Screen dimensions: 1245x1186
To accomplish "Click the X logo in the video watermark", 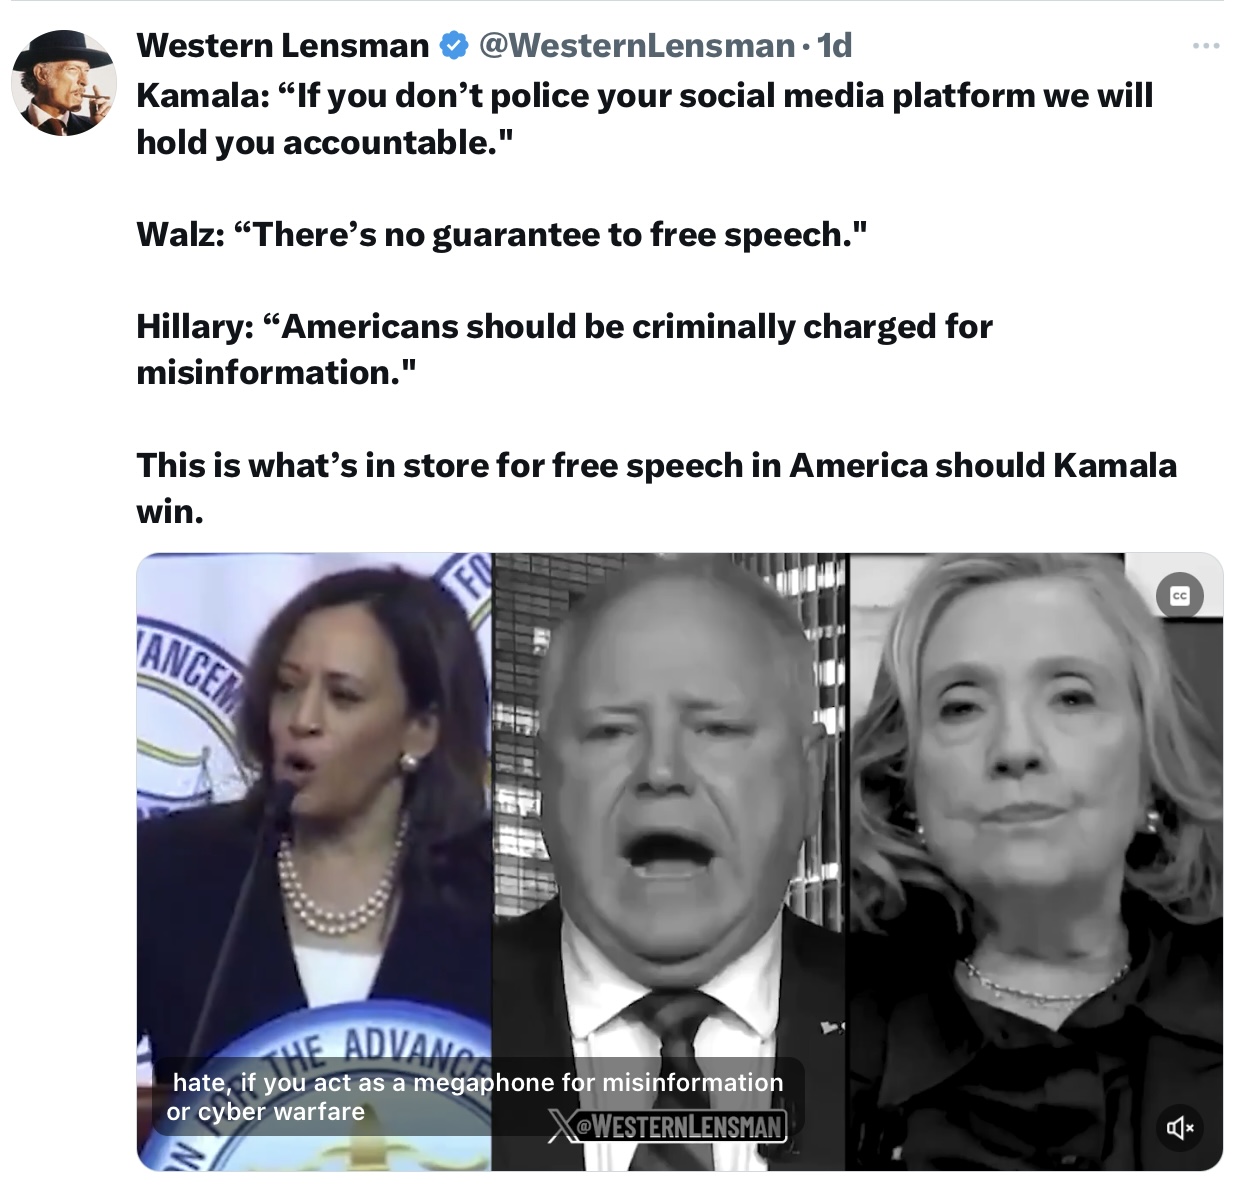I will tap(561, 1126).
